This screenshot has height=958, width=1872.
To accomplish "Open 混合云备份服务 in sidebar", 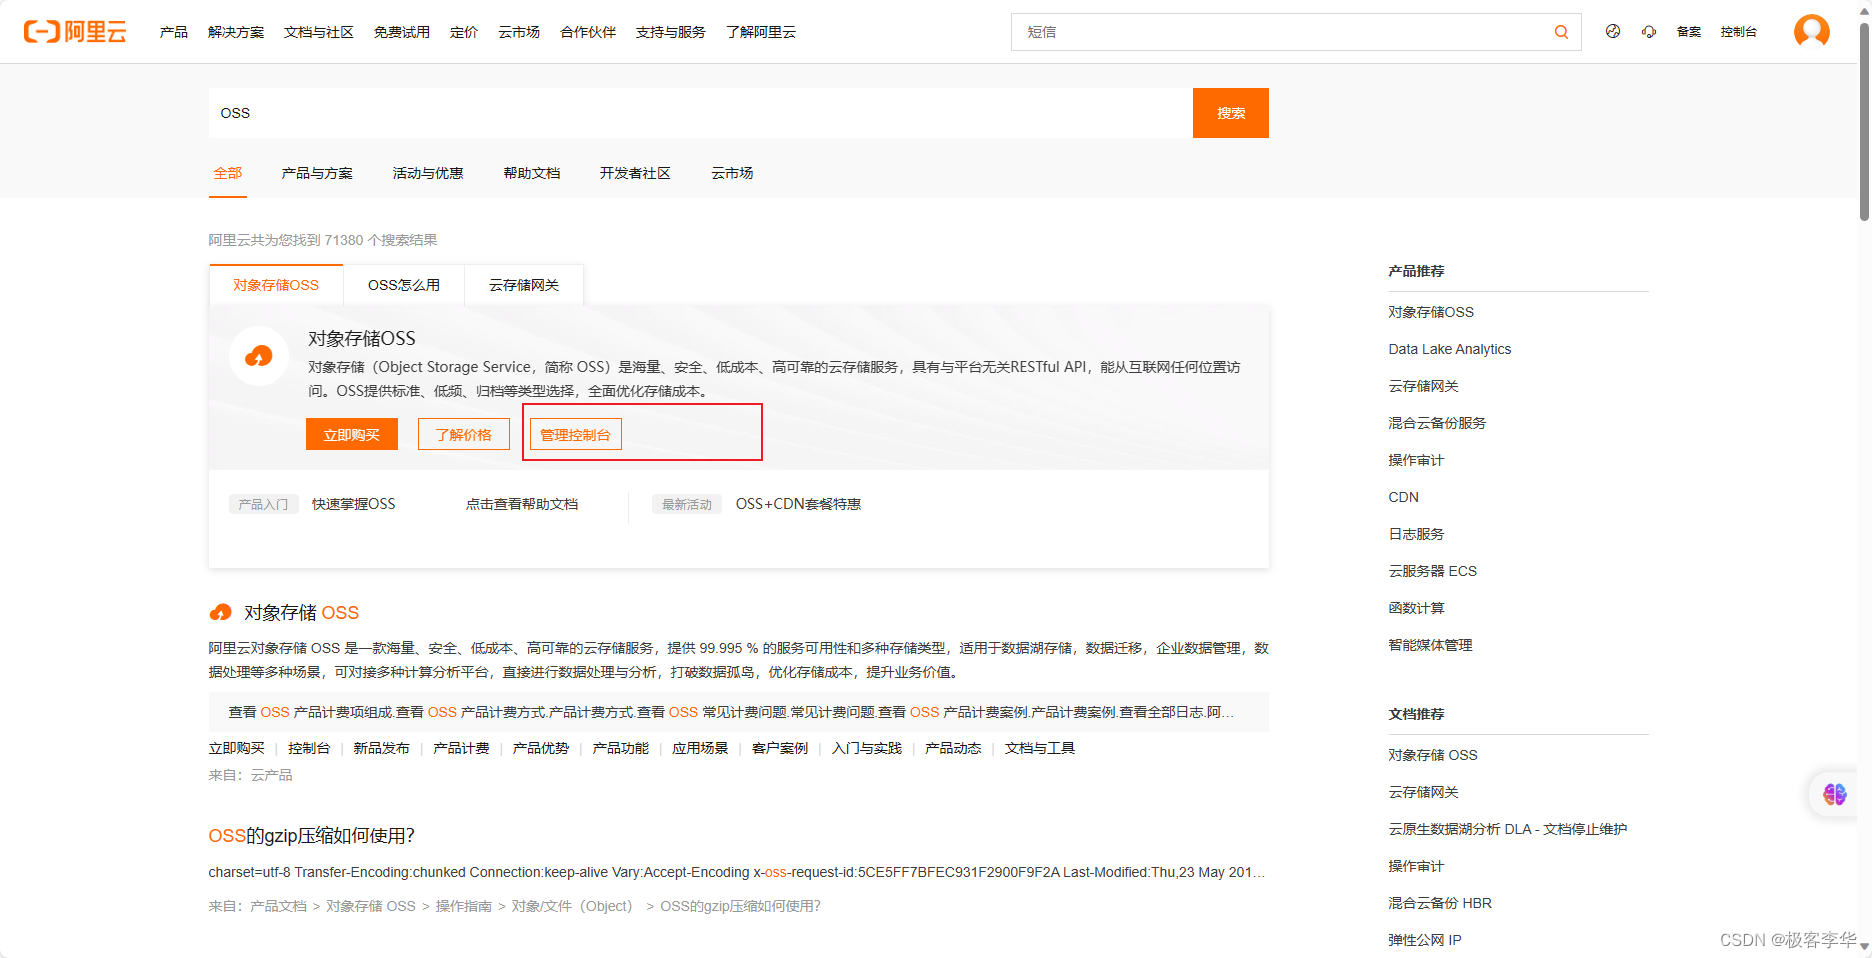I will point(1437,423).
